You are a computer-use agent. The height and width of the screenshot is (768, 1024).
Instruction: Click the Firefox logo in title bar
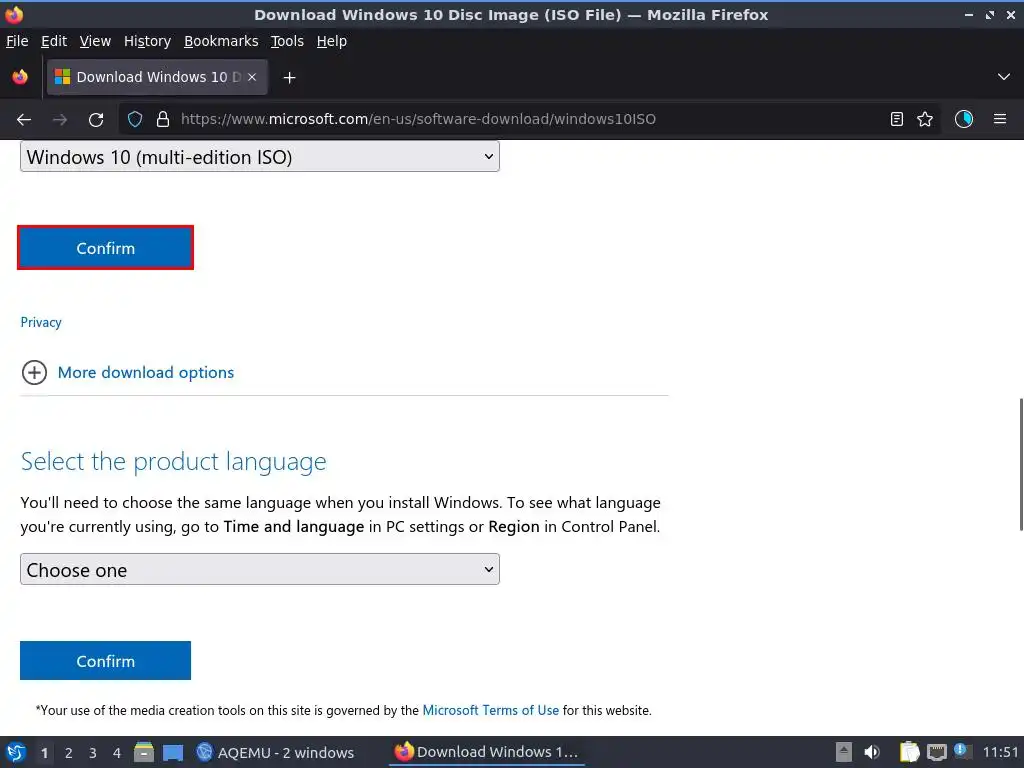point(14,14)
